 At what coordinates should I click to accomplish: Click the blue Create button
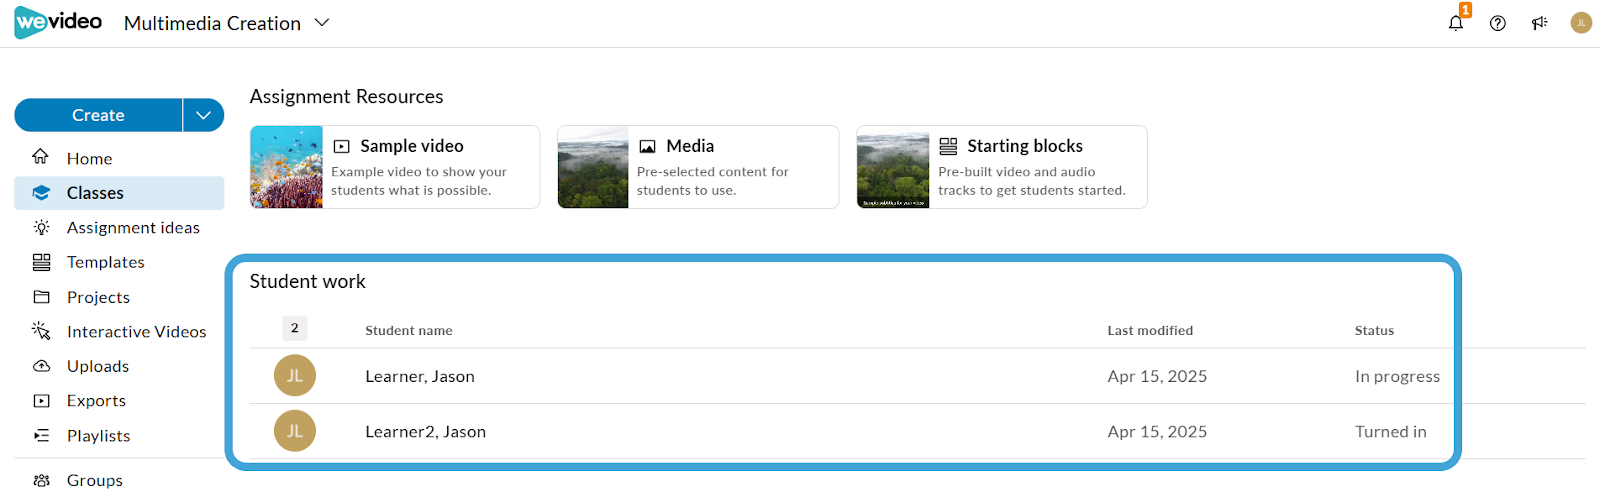[98, 115]
